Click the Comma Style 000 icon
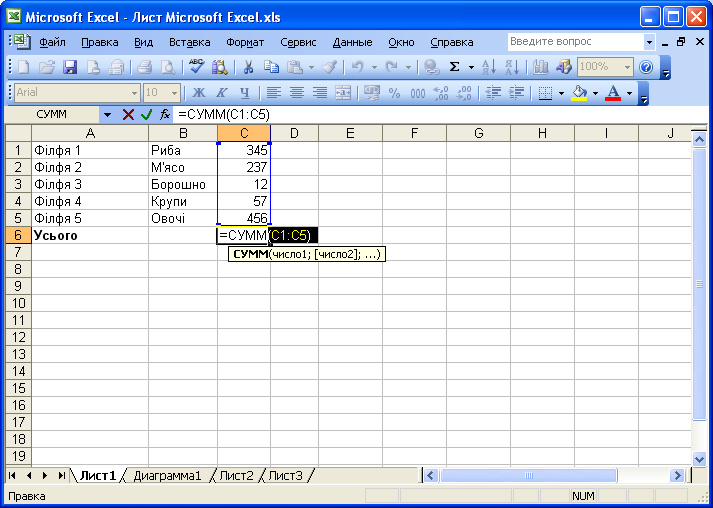 click(x=417, y=94)
